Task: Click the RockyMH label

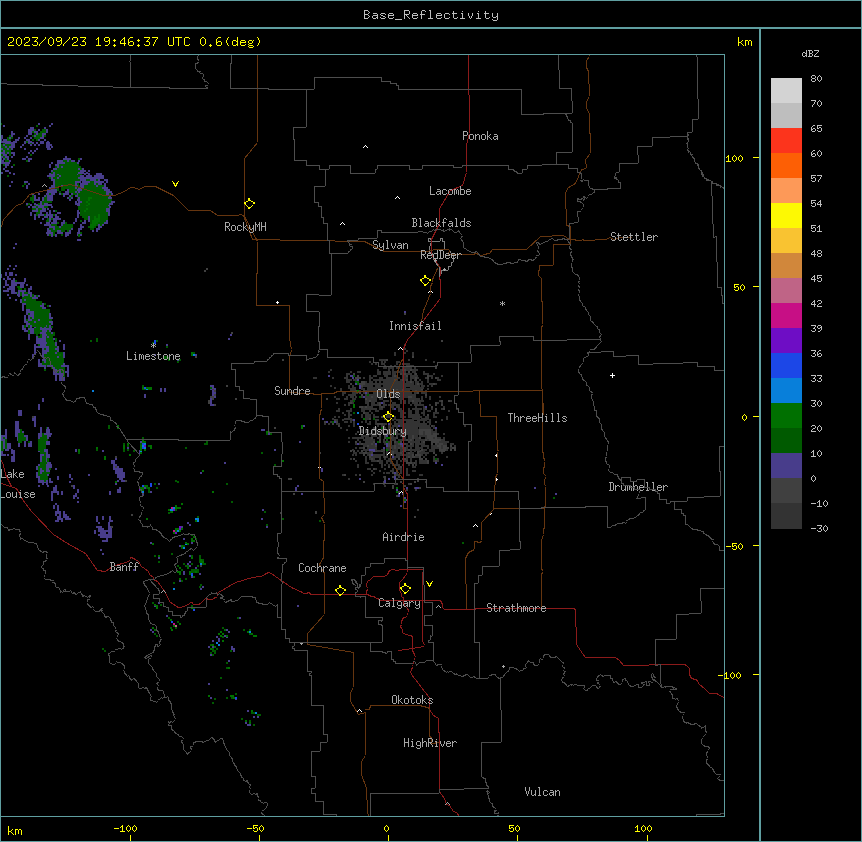Action: pos(245,227)
